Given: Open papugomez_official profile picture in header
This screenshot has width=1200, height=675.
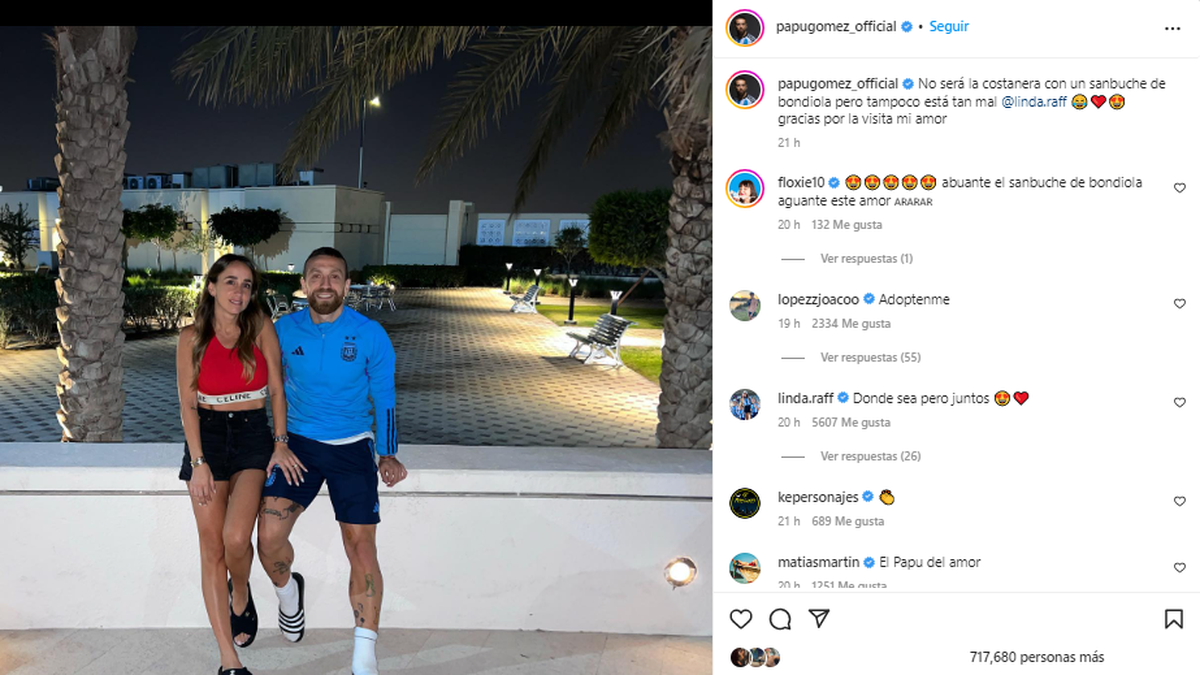Looking at the screenshot, I should 744,27.
